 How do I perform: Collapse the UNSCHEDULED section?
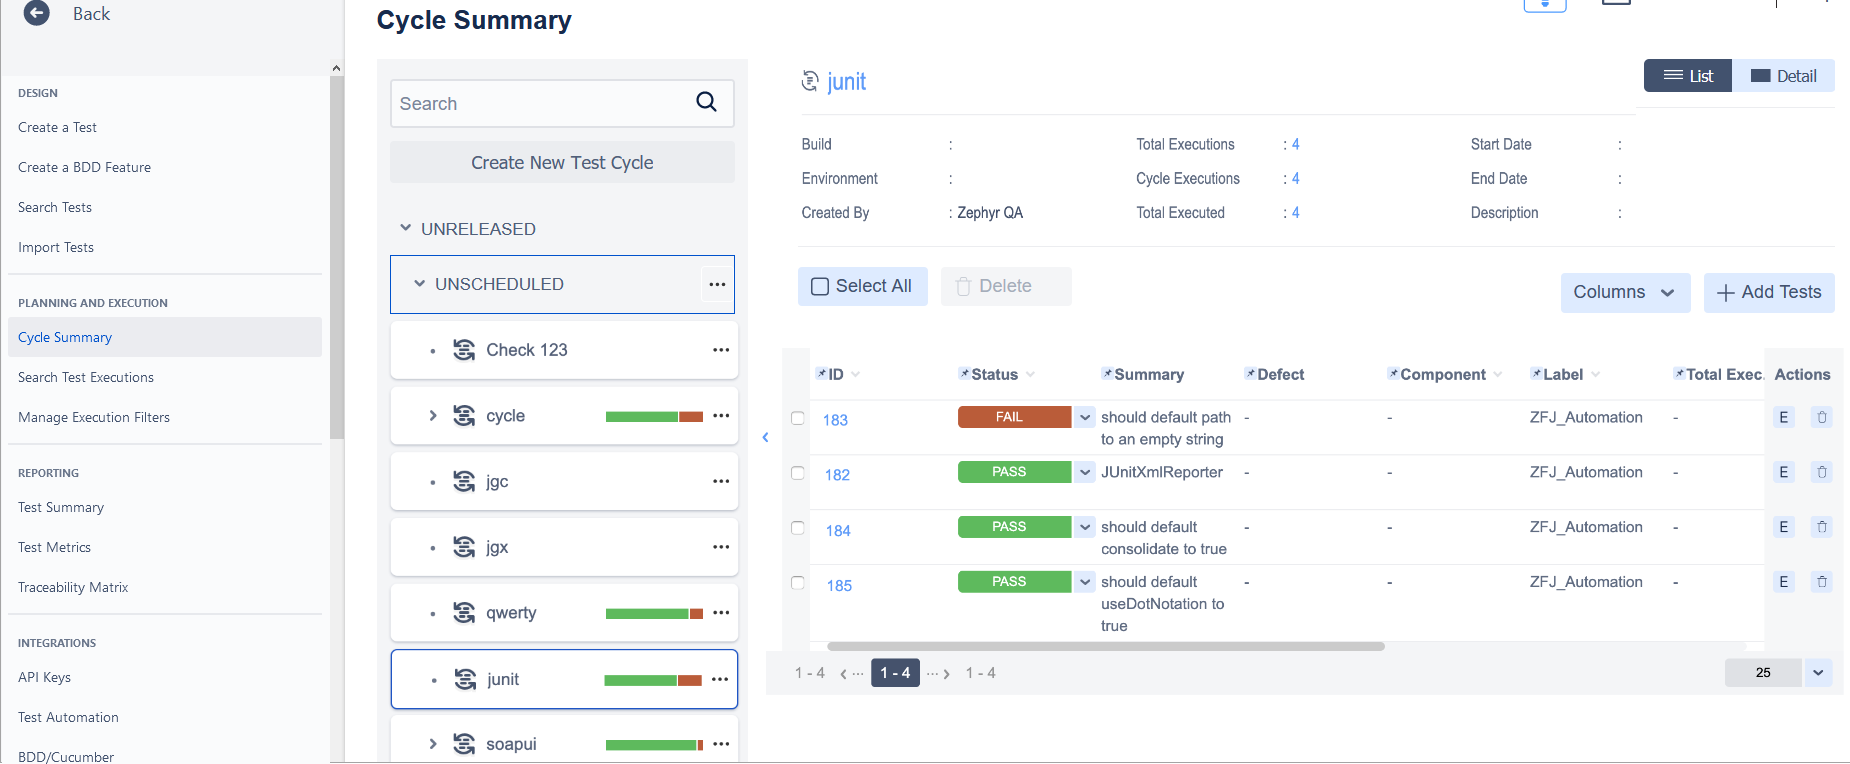click(x=419, y=284)
